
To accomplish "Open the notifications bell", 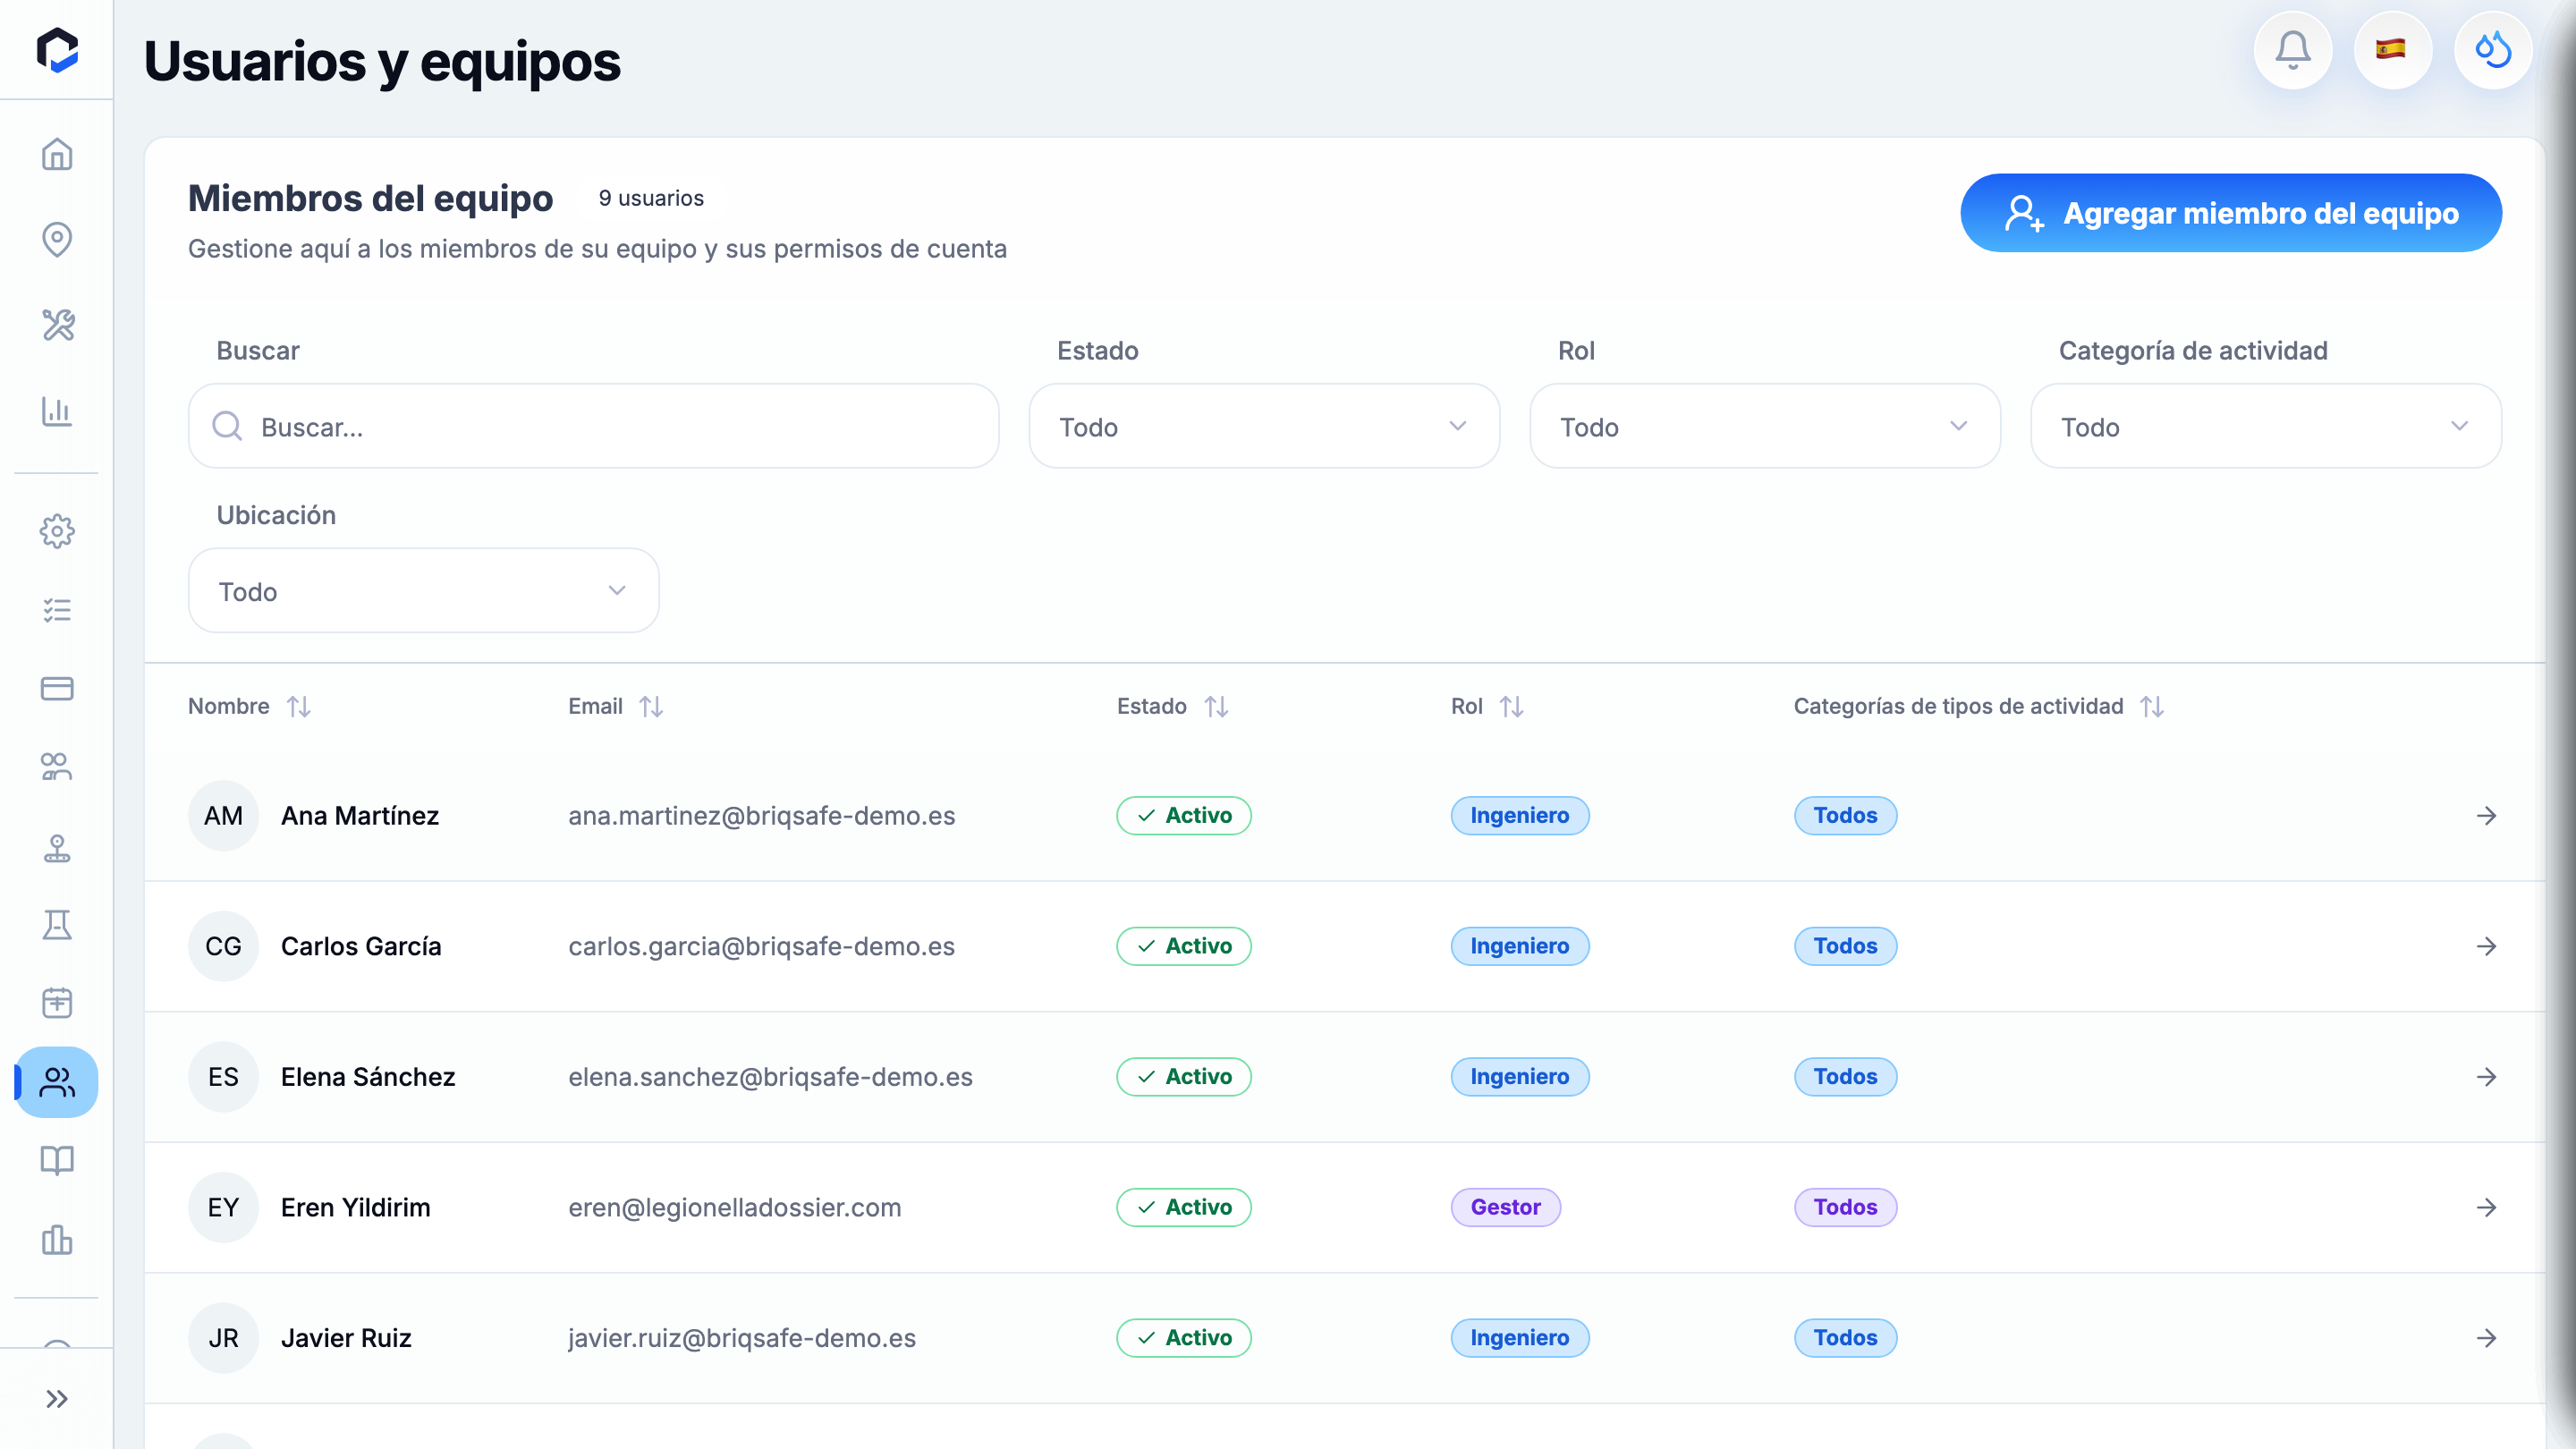I will (x=2293, y=50).
